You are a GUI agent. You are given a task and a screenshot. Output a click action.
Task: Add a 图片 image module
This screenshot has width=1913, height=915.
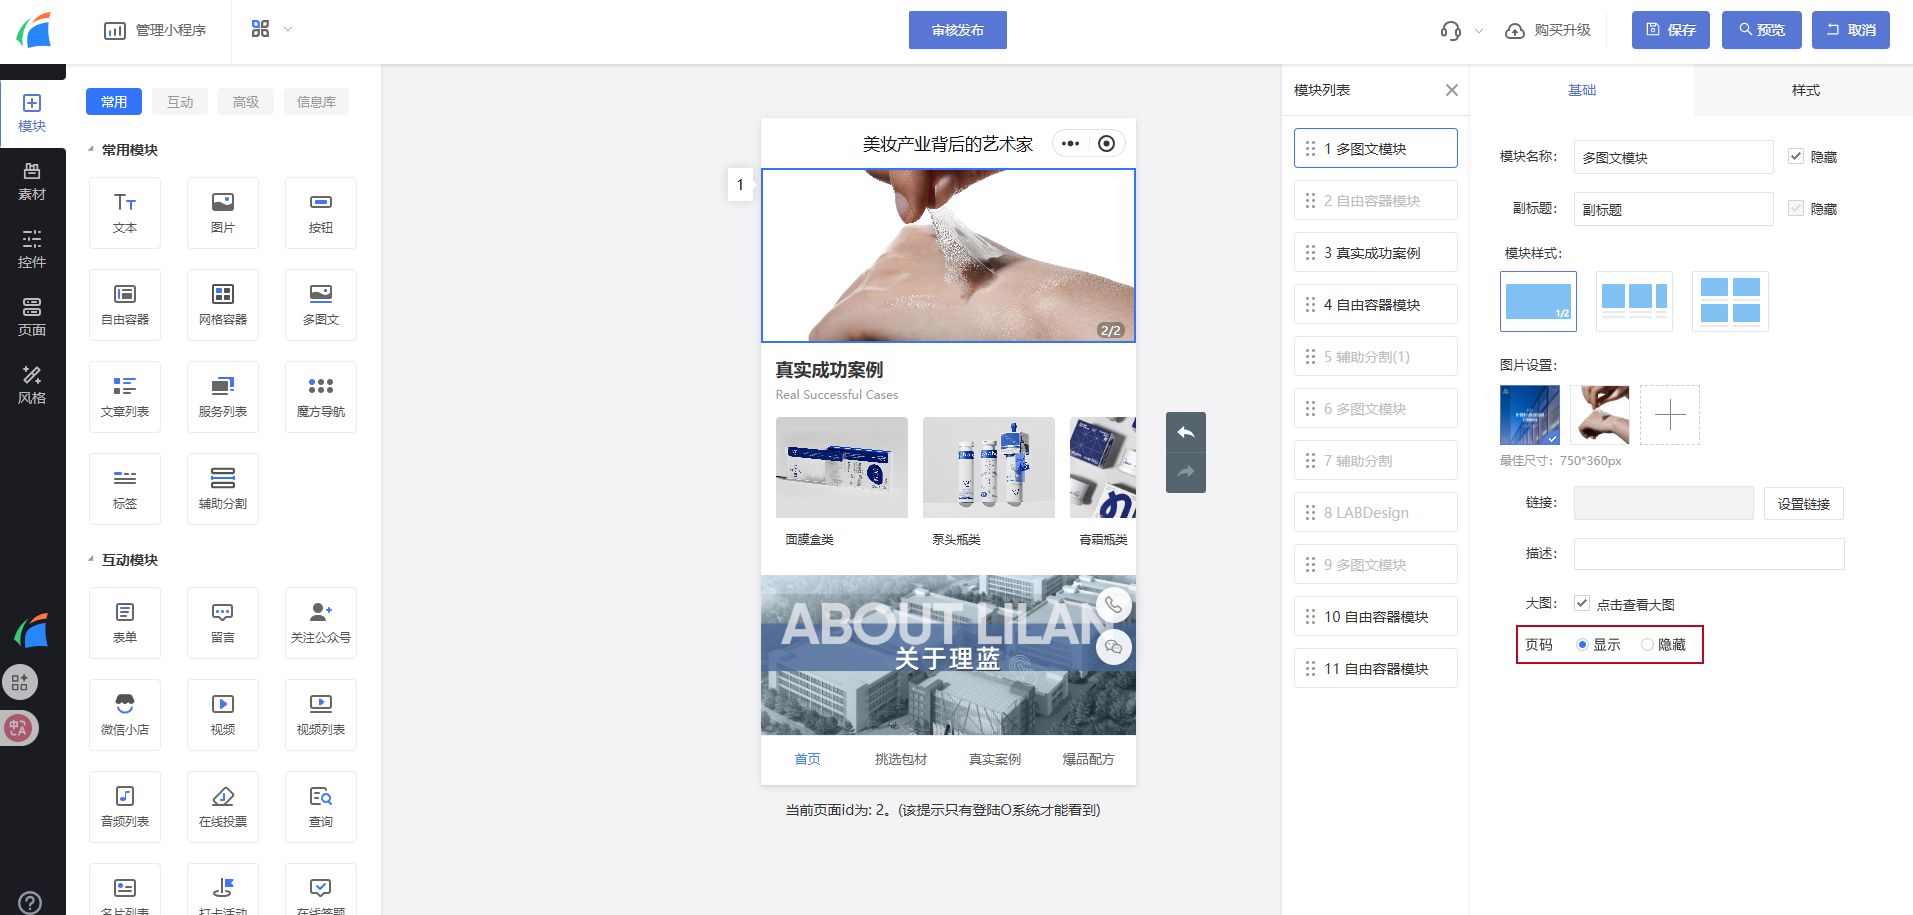click(x=223, y=213)
